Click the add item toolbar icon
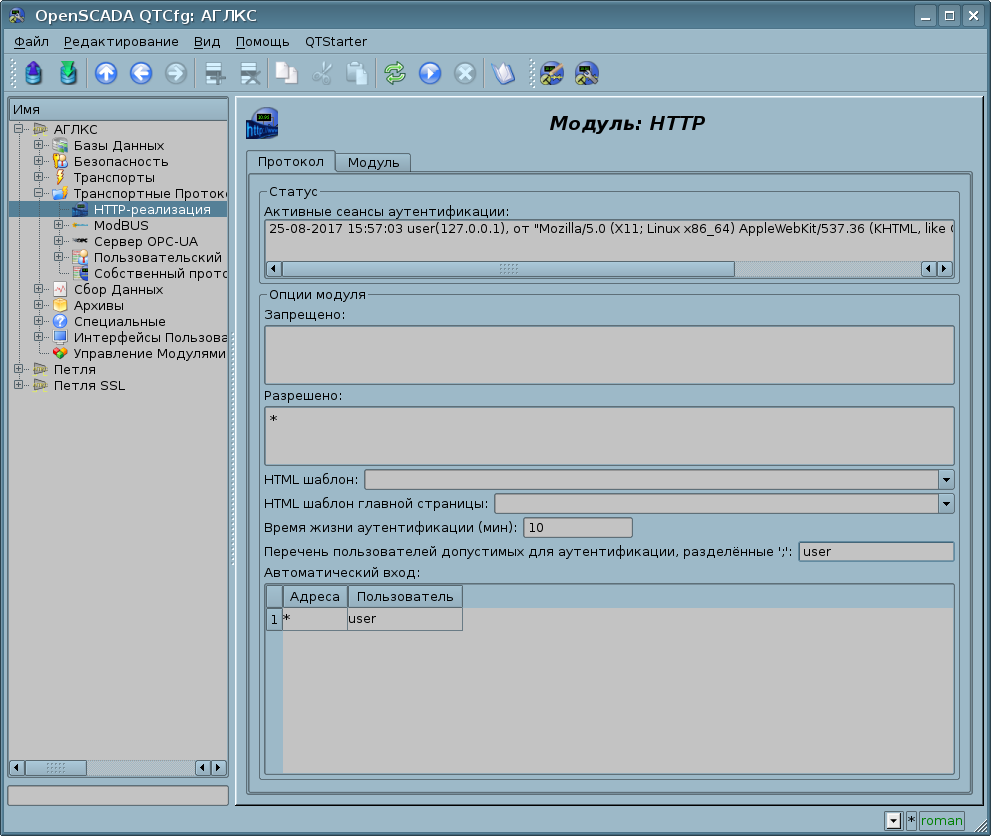This screenshot has height=836, width=991. (213, 73)
